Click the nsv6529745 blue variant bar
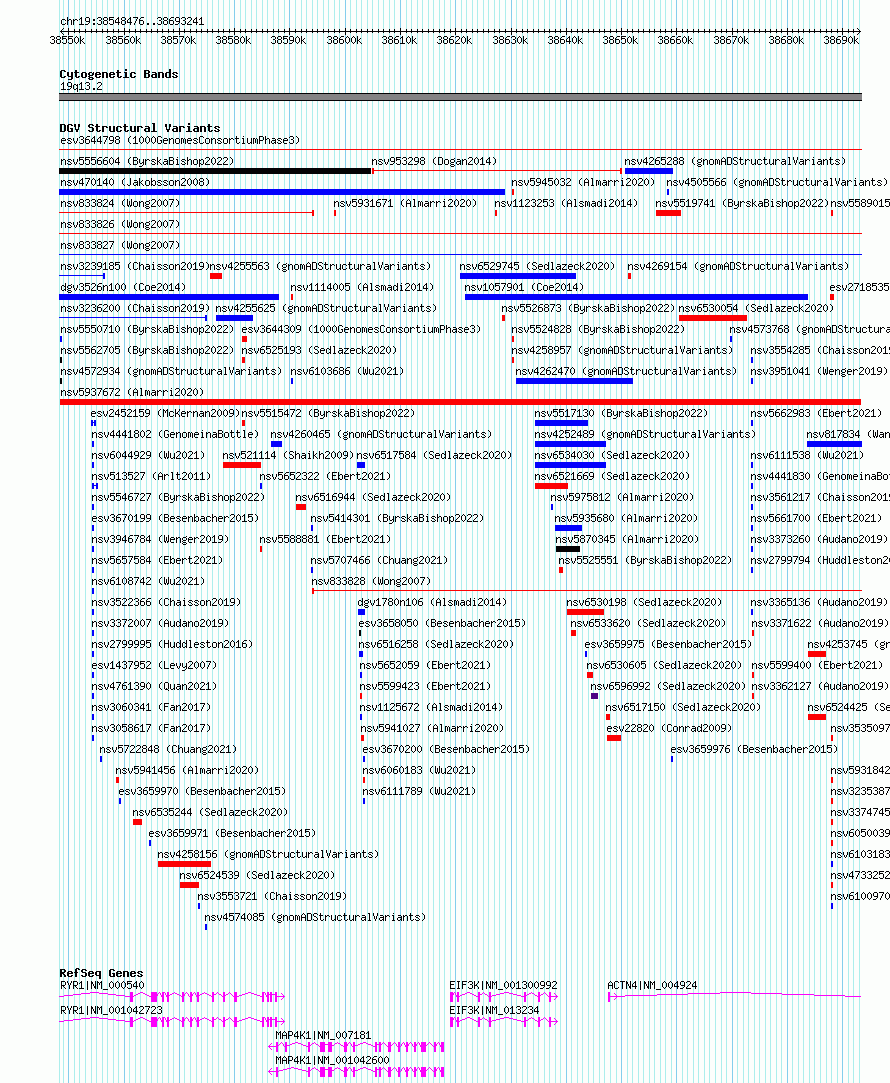890x1083 pixels. 517,276
